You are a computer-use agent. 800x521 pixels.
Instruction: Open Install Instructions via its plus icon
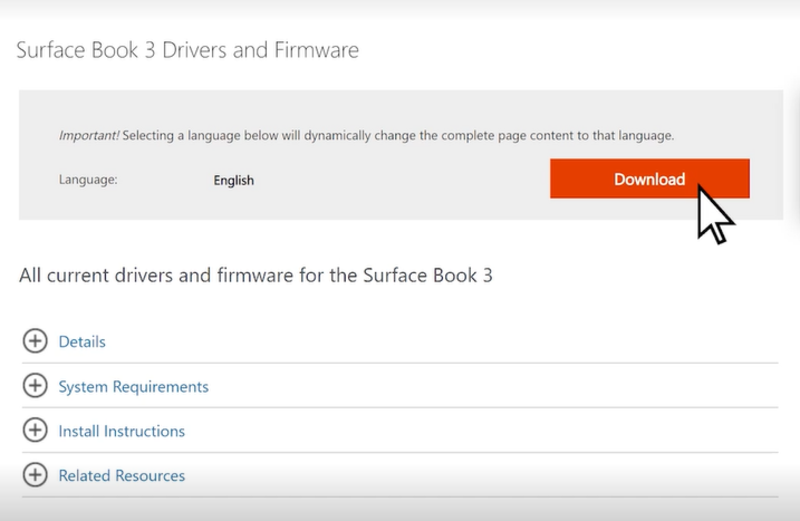[35, 431]
